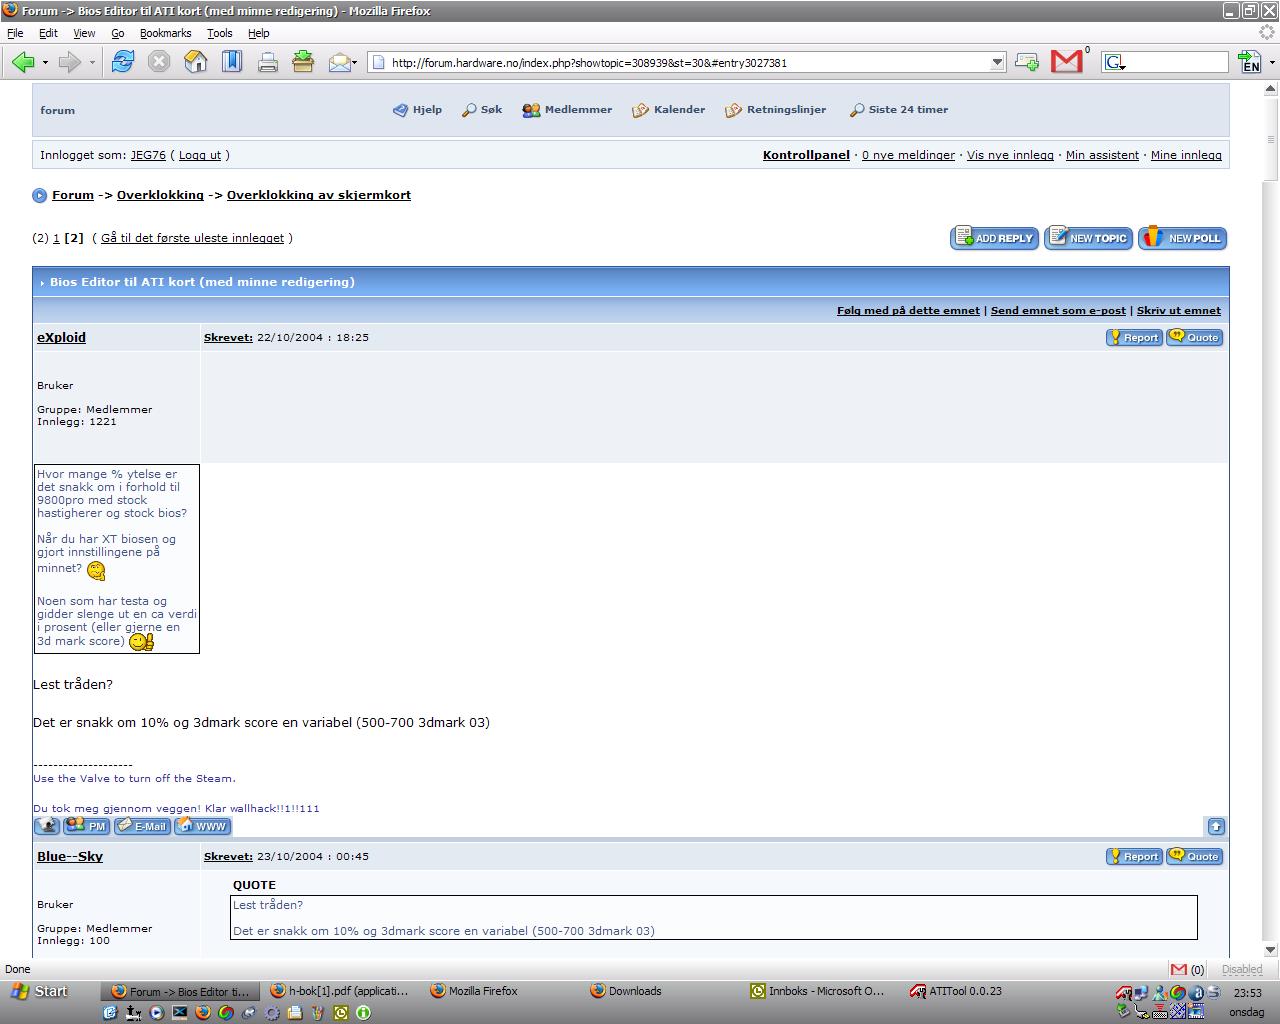1280x1024 pixels.
Task: Open the Retningslinjer guidelines link
Action: coord(775,110)
